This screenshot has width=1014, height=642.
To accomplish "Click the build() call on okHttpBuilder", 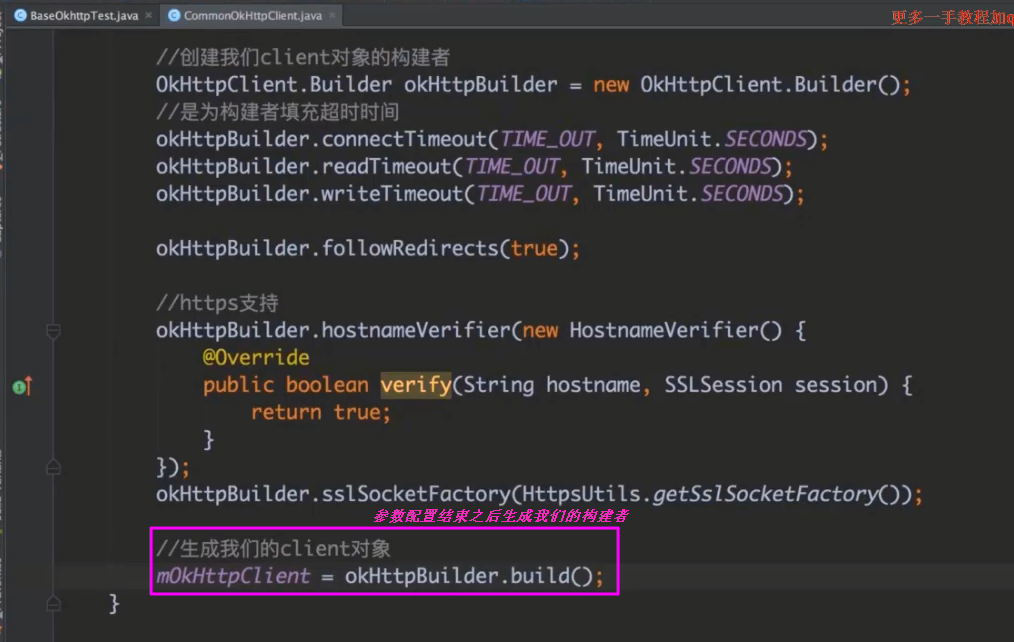I will [x=551, y=575].
